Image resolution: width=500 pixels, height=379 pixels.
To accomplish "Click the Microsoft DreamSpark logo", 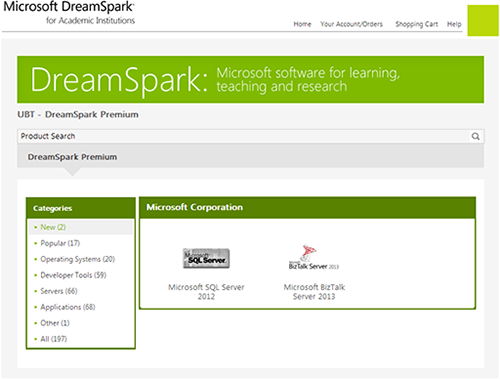I will 69,13.
